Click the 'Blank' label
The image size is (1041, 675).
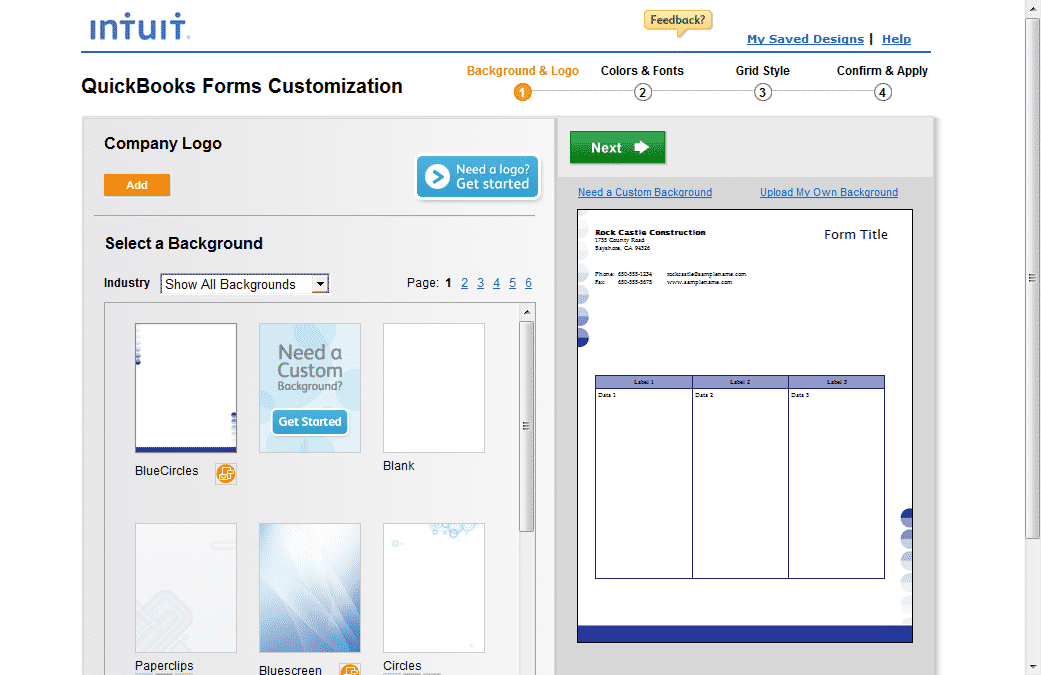click(398, 466)
